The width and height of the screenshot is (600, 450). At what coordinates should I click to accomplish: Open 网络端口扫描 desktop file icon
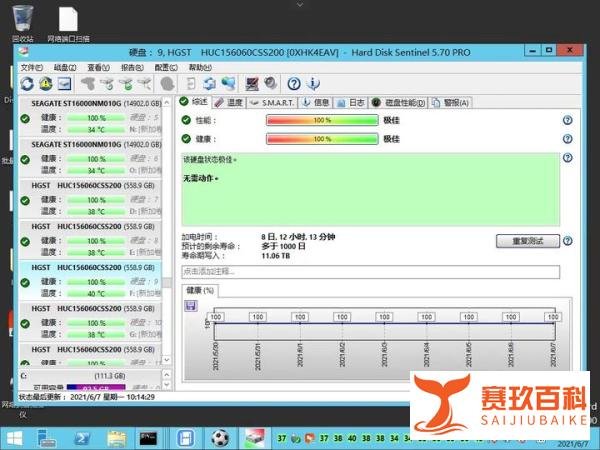pos(68,24)
